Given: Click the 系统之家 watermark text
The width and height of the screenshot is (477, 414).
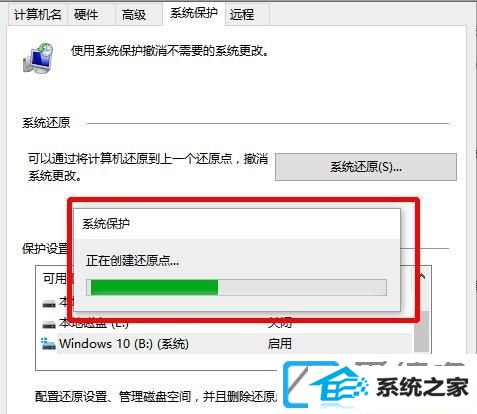Looking at the screenshot, I should tap(423, 387).
